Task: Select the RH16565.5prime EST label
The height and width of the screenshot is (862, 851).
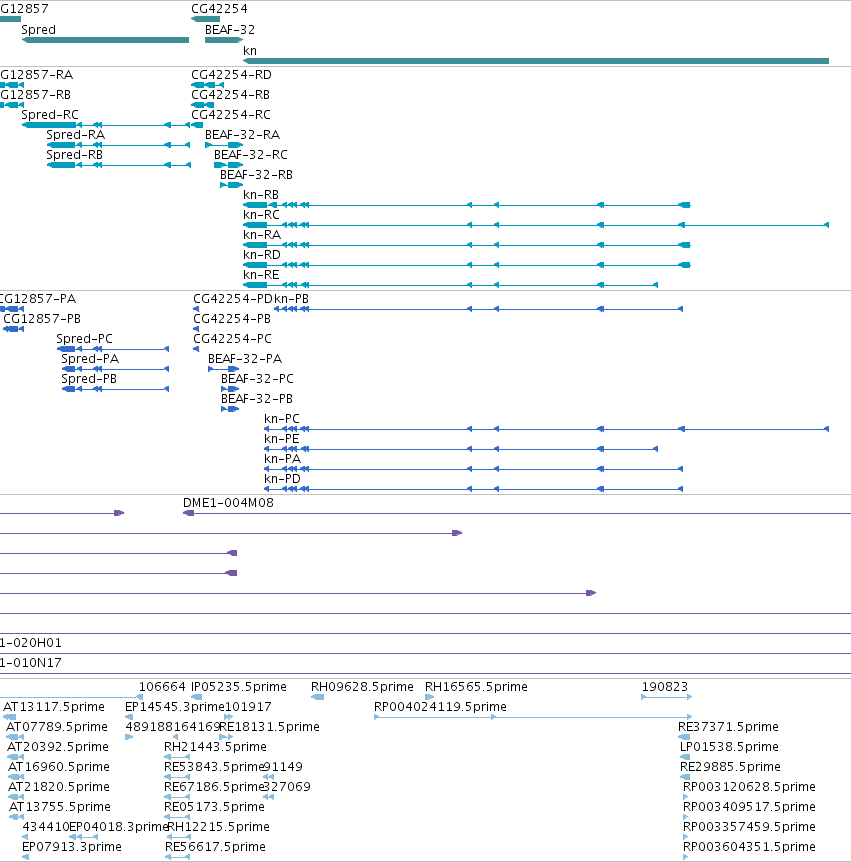Action: [x=476, y=687]
